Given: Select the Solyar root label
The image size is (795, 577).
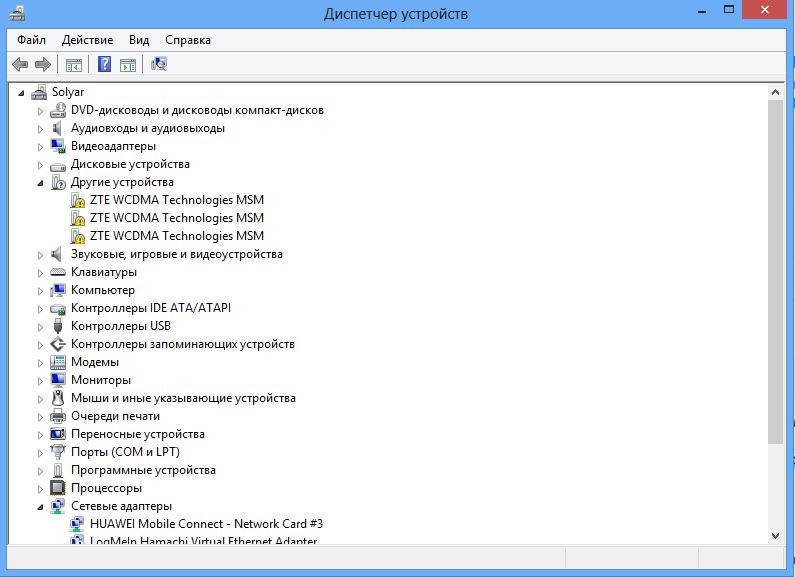Looking at the screenshot, I should pos(68,92).
